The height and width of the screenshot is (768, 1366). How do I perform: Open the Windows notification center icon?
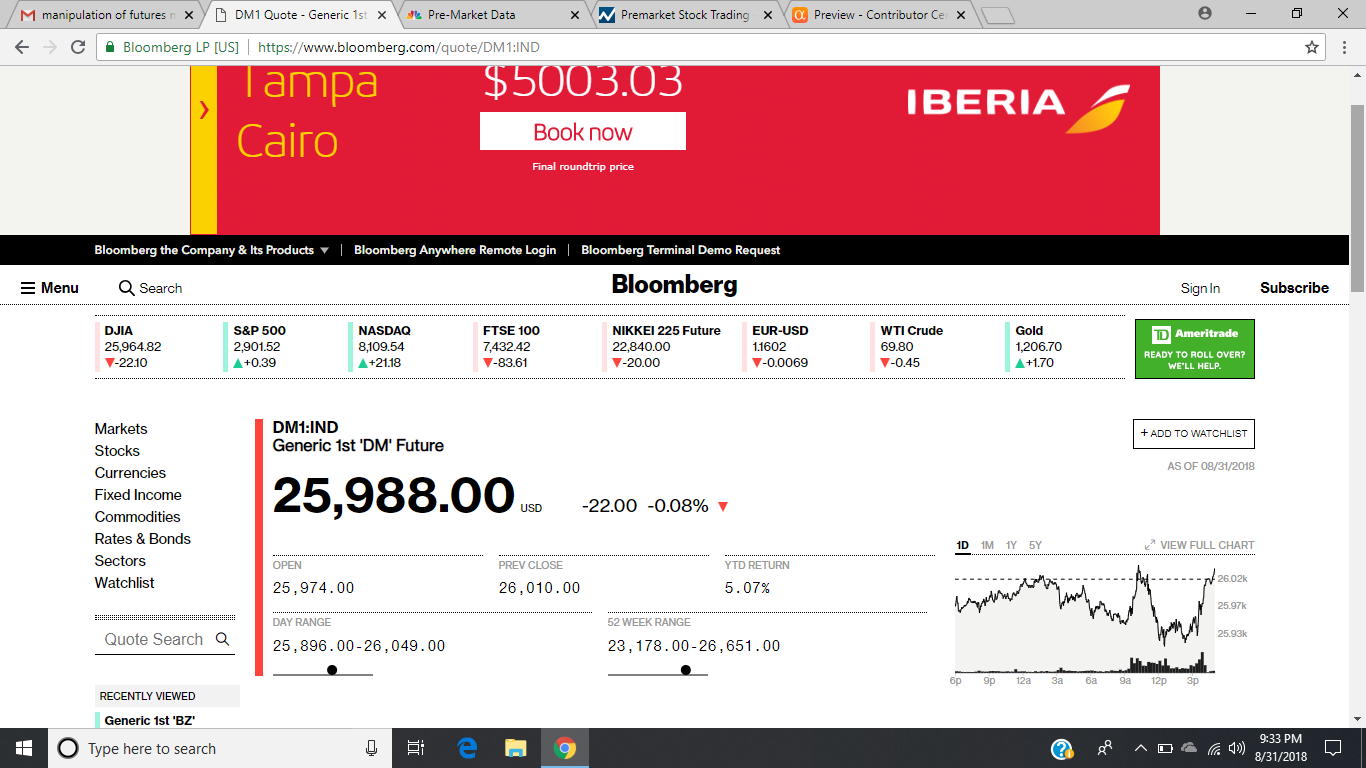[x=1332, y=748]
